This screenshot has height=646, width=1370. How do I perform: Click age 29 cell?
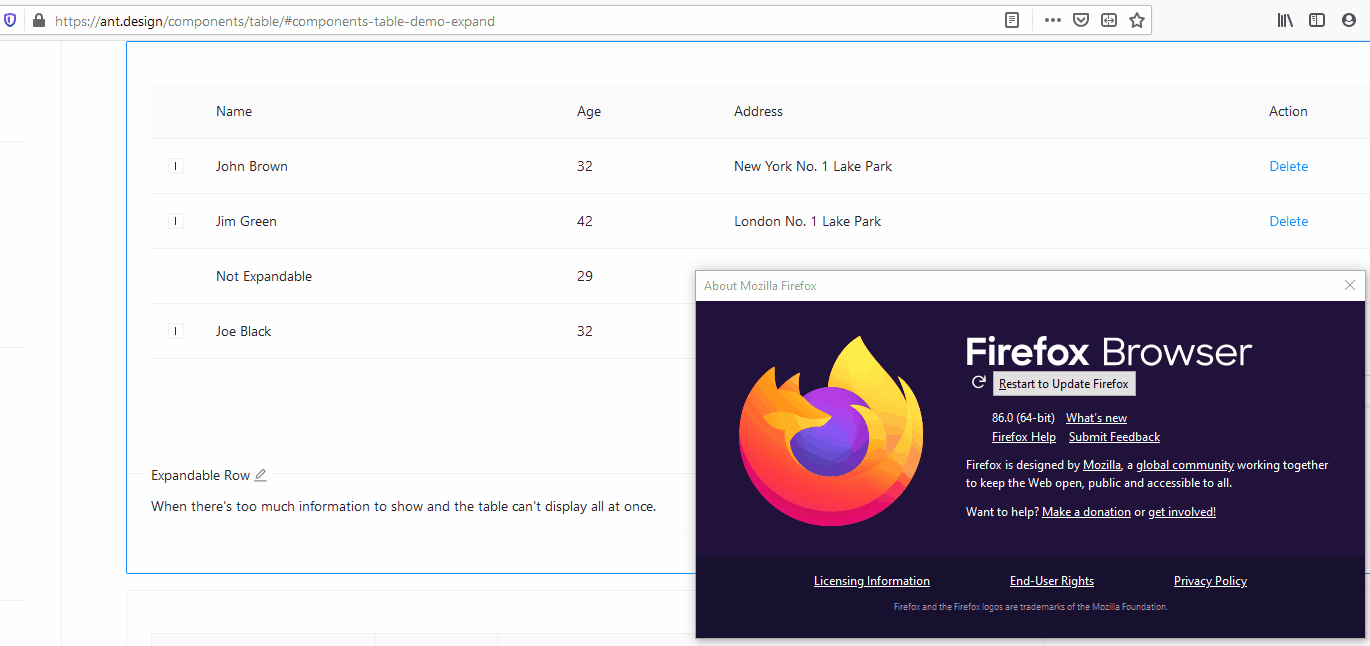[585, 276]
